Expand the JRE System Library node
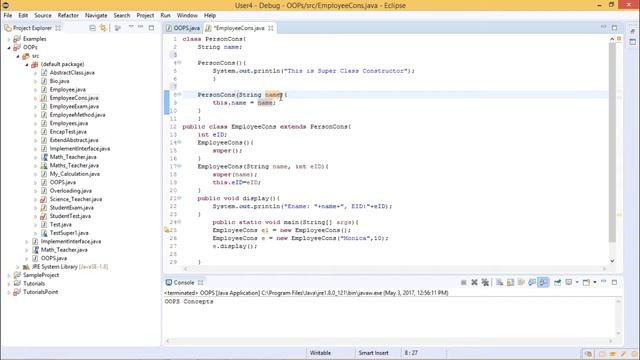Screen dimensions: 640x360 point(18,267)
